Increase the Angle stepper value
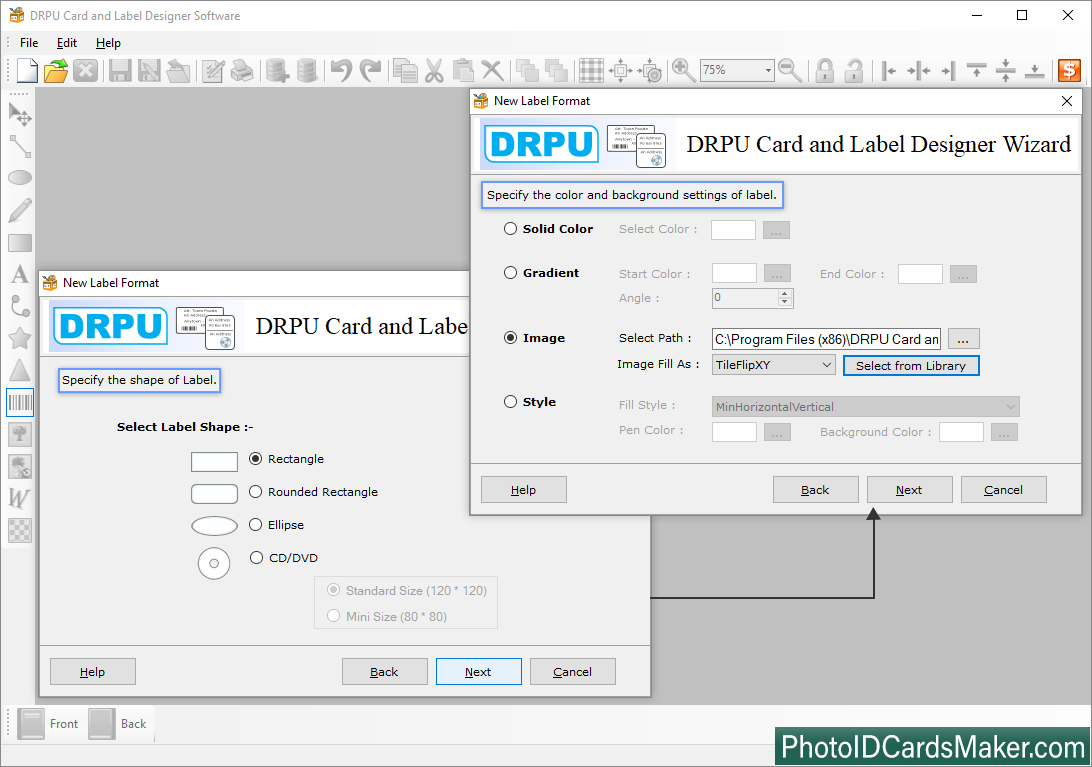The image size is (1092, 767). (785, 293)
